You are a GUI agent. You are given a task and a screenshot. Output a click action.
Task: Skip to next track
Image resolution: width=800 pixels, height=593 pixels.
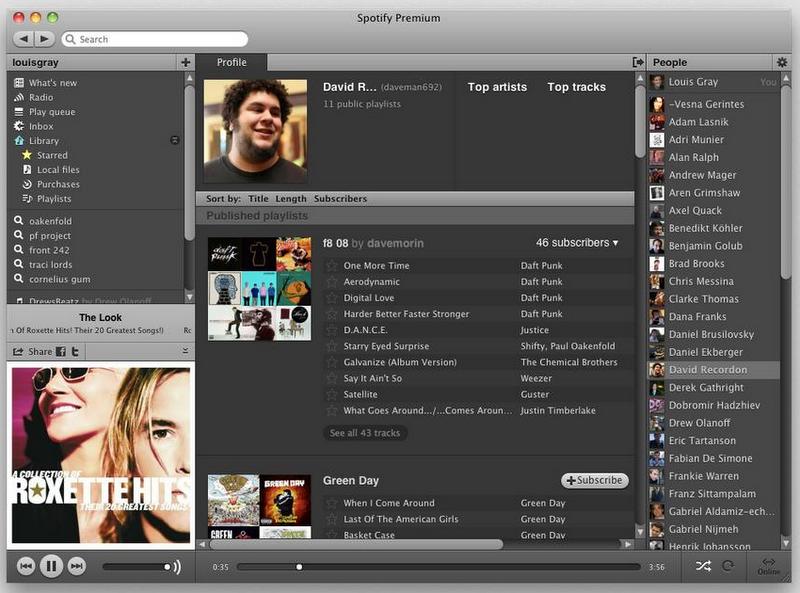pos(77,566)
